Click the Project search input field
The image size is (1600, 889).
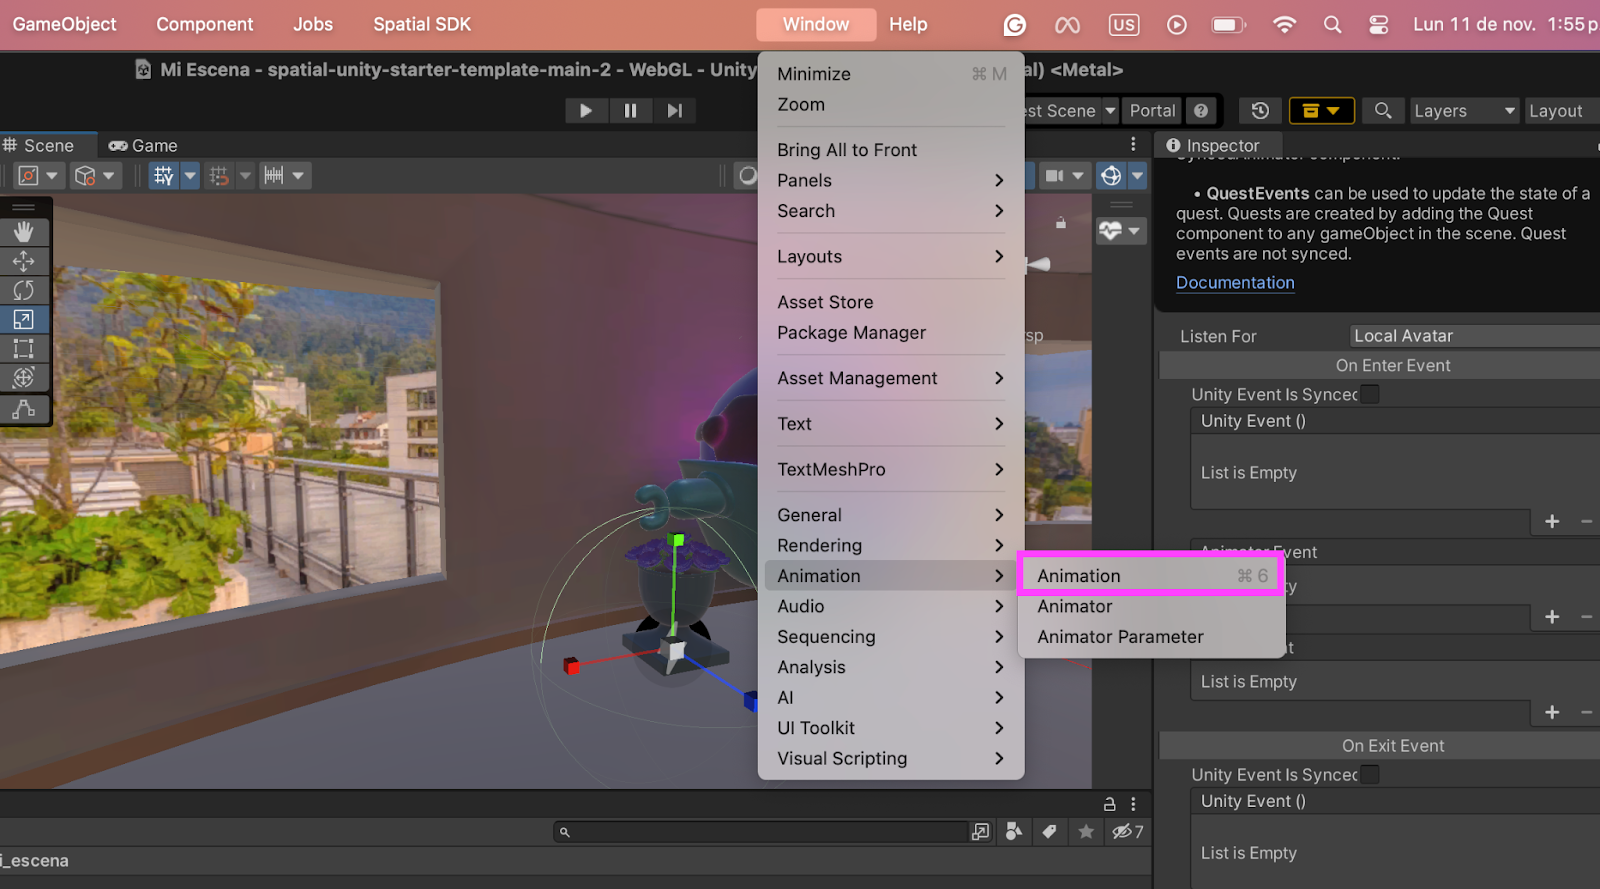pos(762,832)
